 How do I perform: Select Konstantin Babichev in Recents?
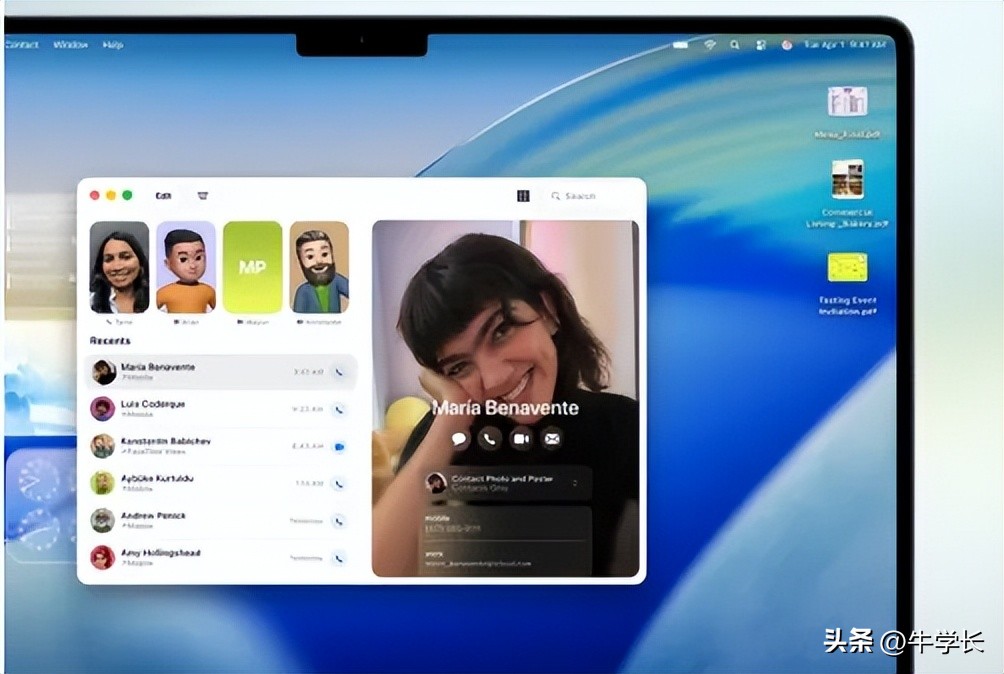click(200, 445)
